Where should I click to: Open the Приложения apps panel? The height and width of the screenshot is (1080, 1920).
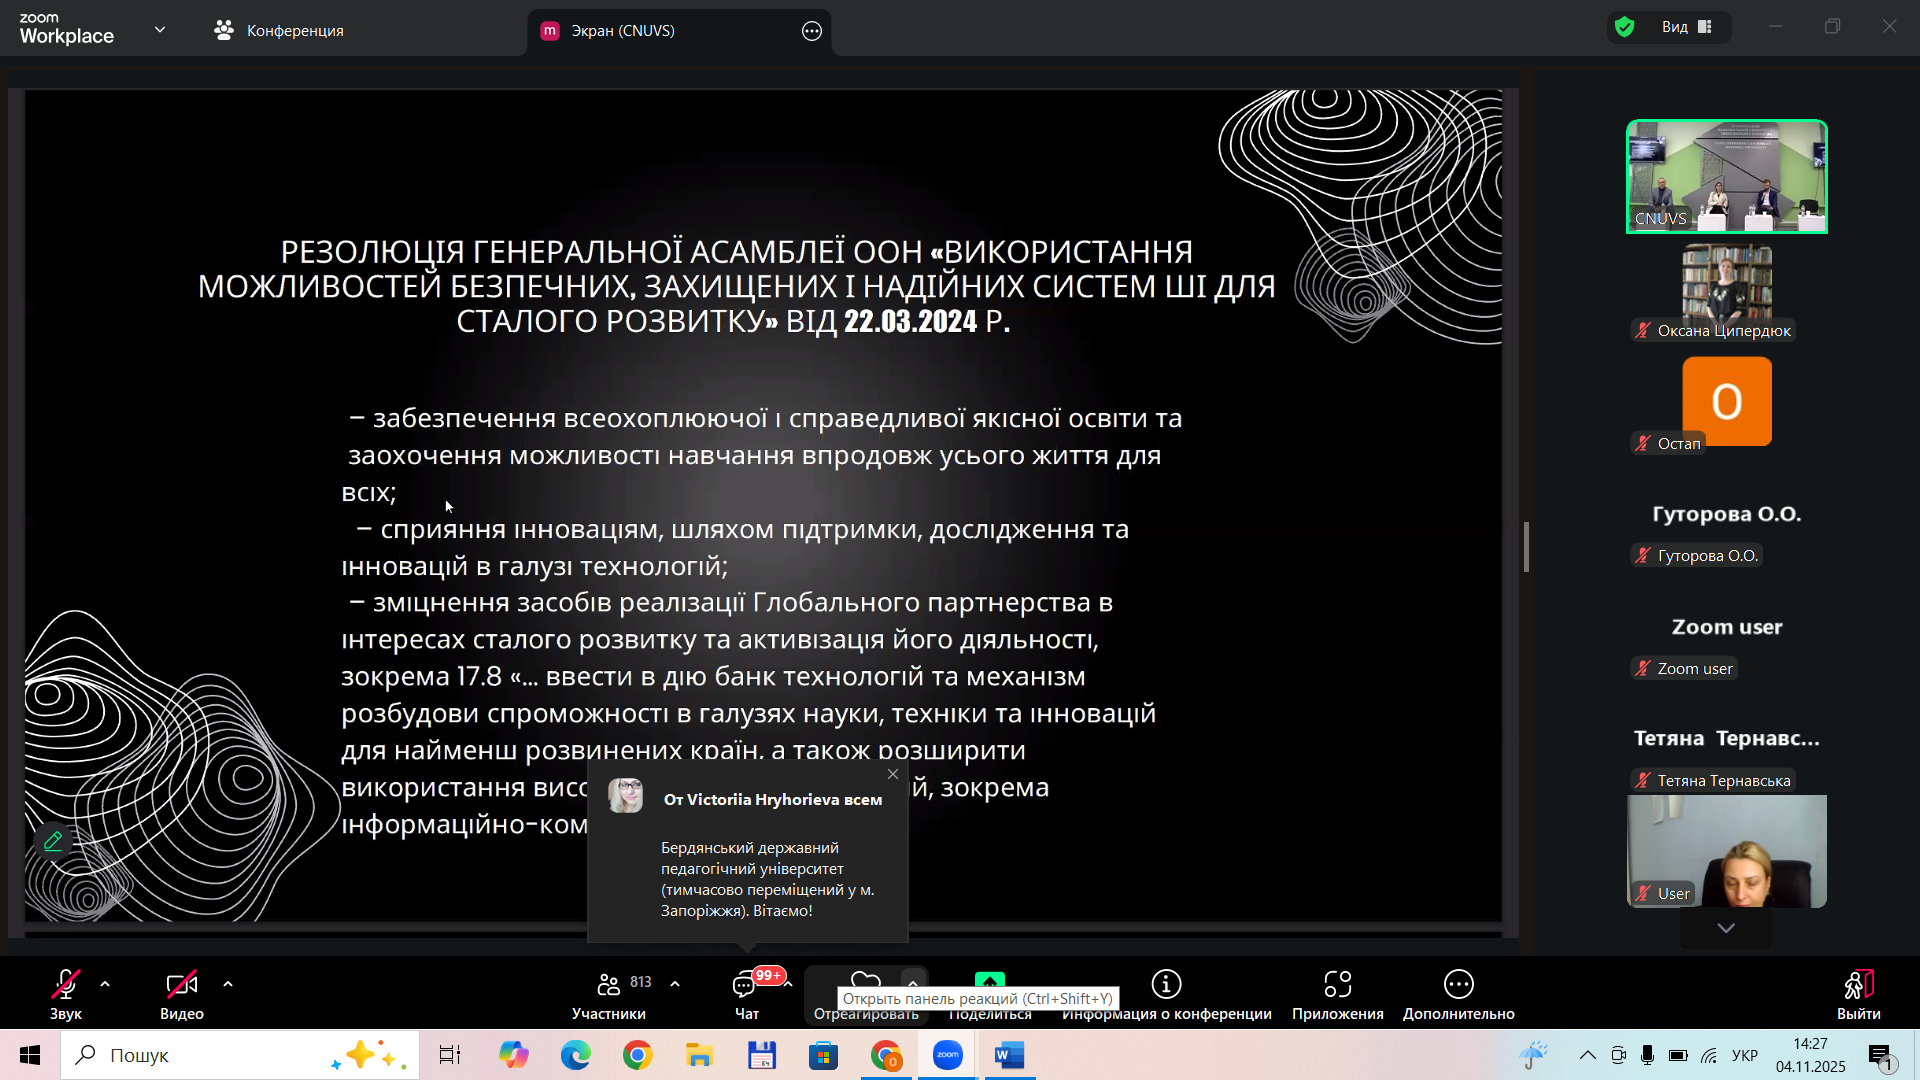[x=1337, y=995]
